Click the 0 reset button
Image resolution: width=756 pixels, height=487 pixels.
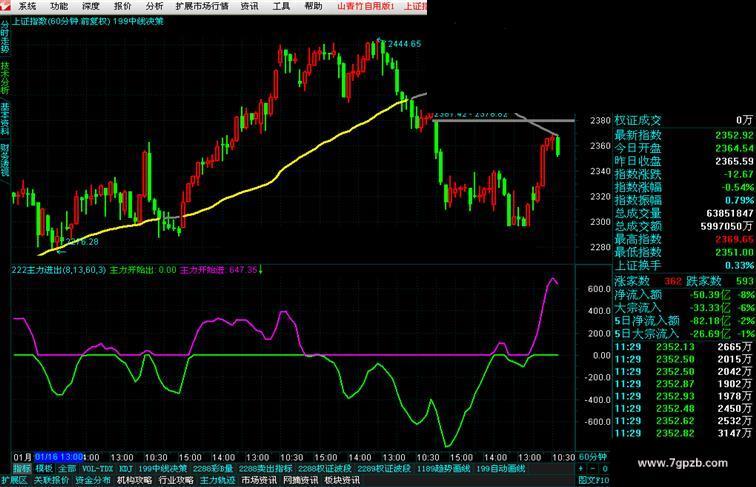click(605, 469)
